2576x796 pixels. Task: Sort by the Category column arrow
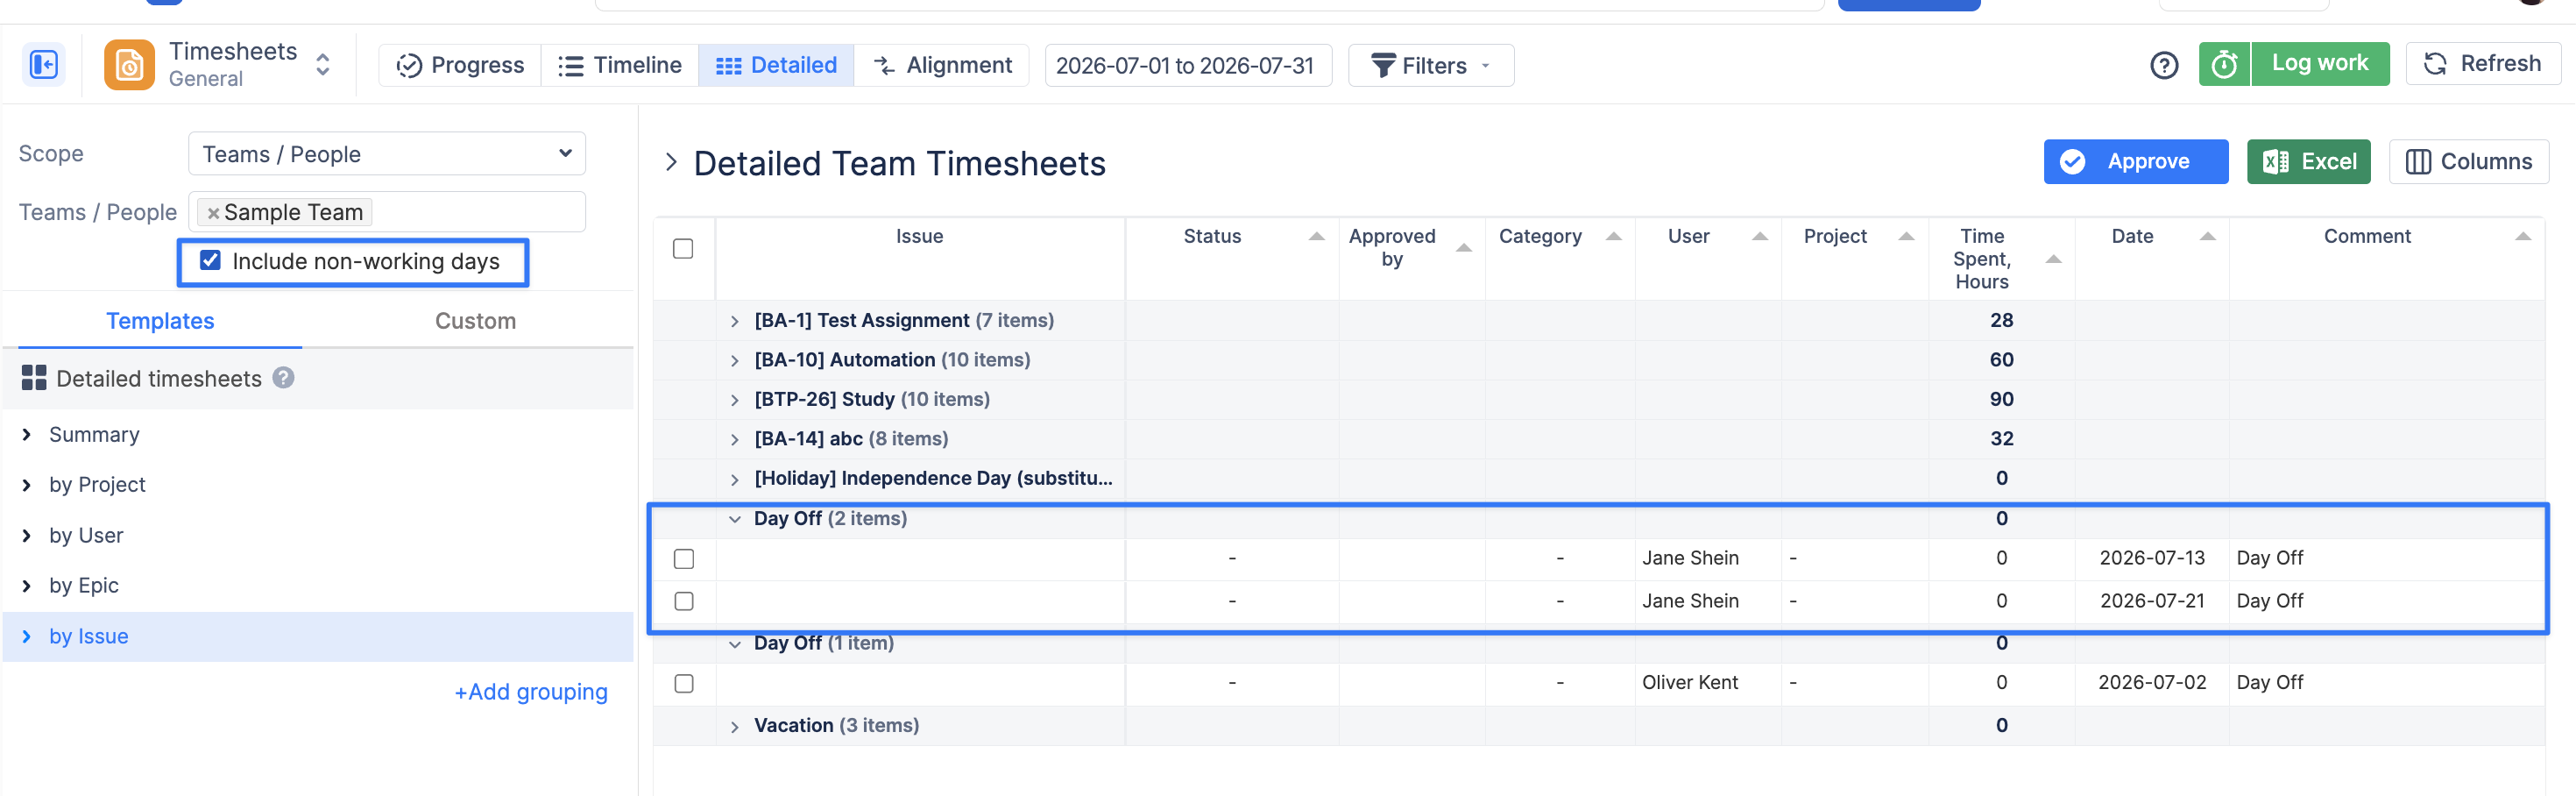pyautogui.click(x=1613, y=236)
